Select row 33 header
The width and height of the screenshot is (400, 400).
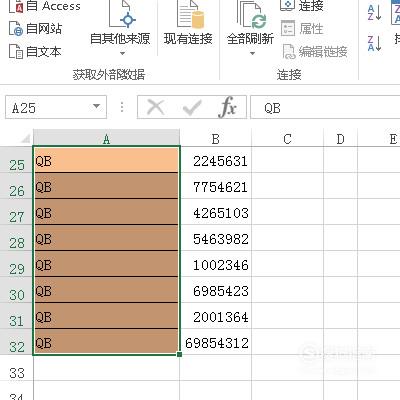[17, 373]
